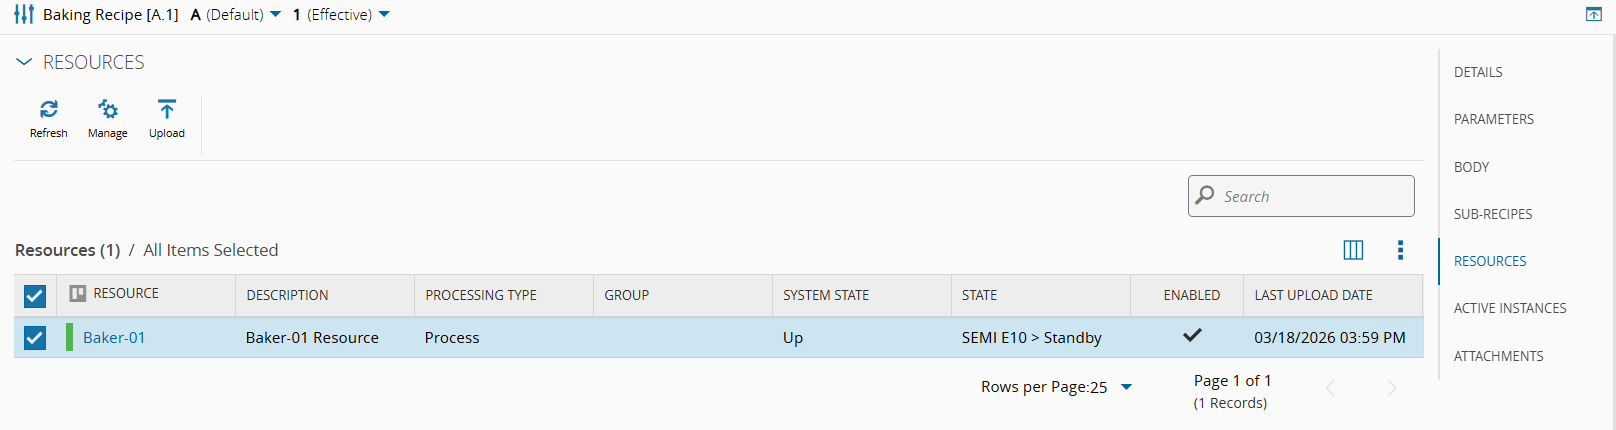Click into the Search field

[x=1312, y=196]
